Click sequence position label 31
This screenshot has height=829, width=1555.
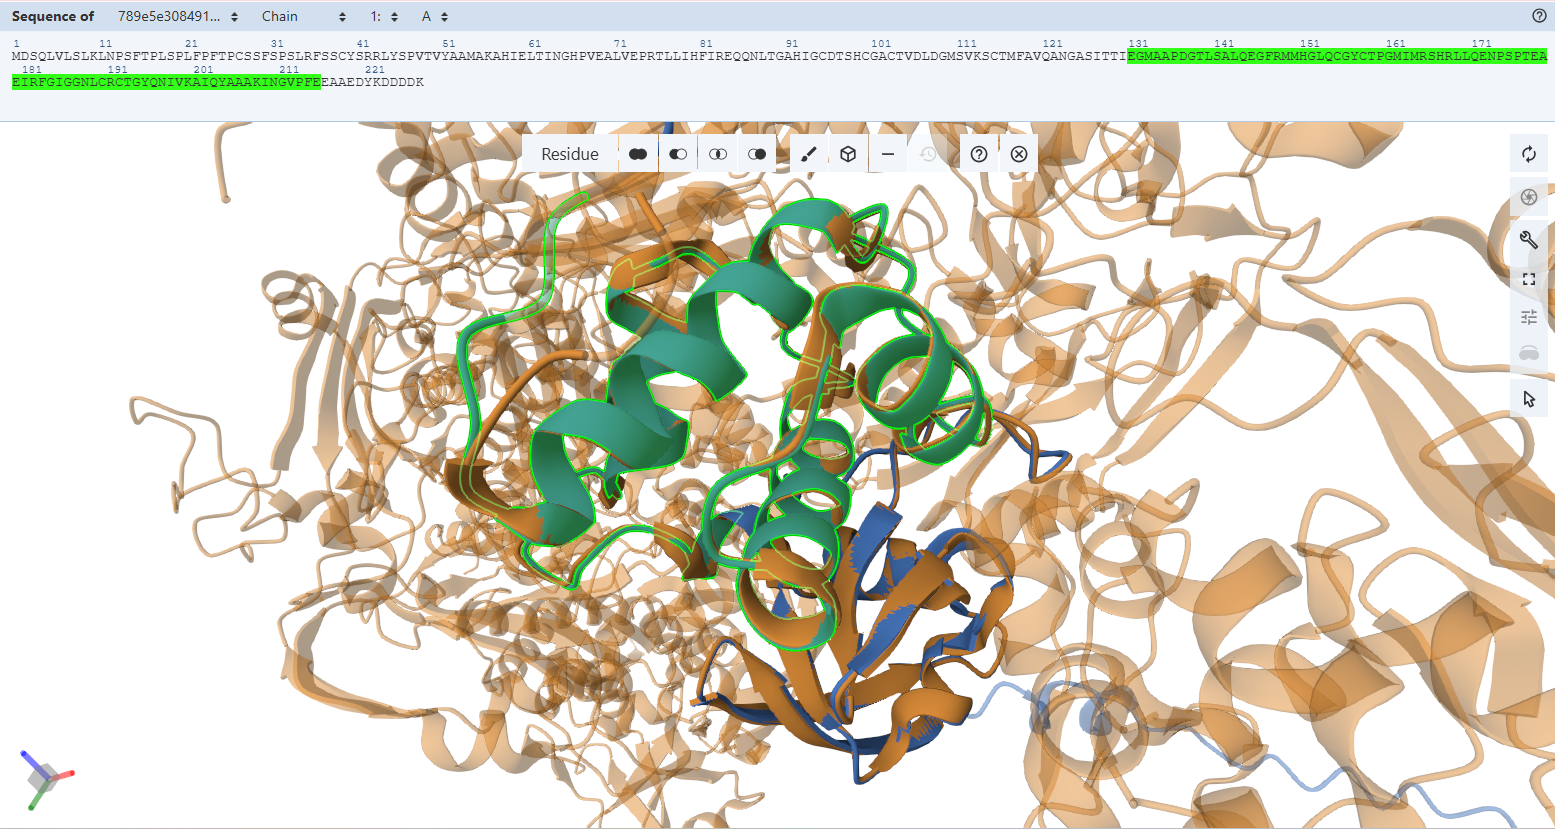pyautogui.click(x=277, y=44)
